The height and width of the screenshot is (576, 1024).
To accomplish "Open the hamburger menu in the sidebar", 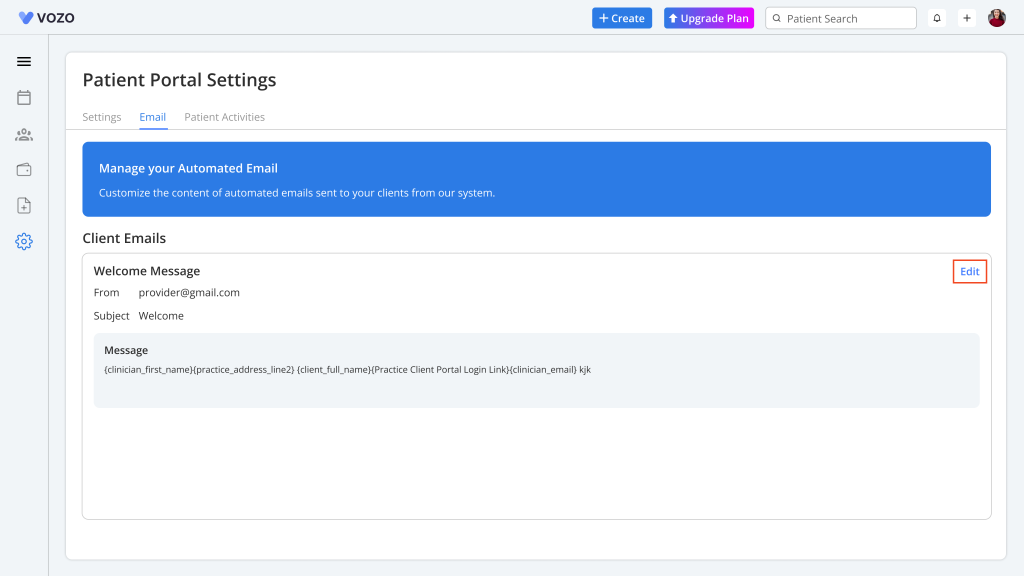I will coord(24,62).
